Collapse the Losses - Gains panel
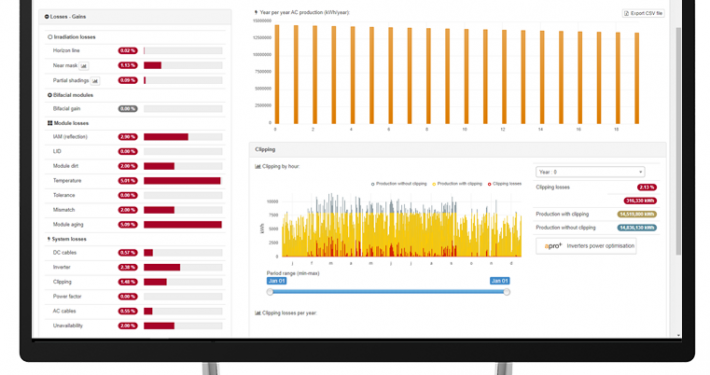710x375 pixels. point(135,17)
